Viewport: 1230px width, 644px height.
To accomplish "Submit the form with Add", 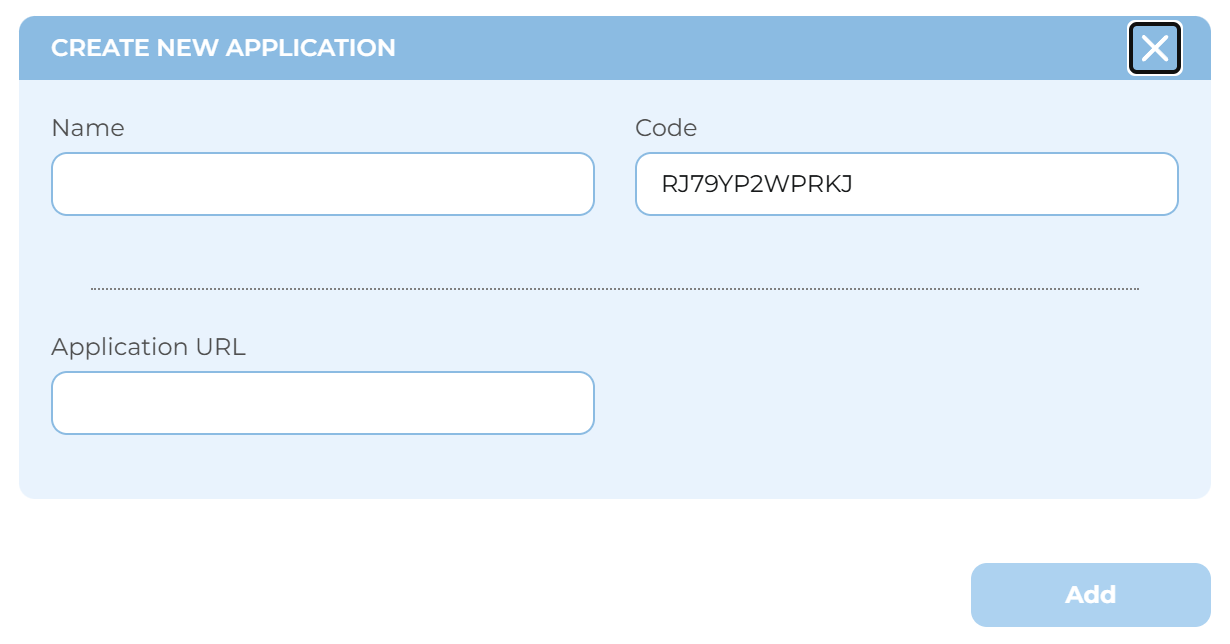I will [x=1090, y=595].
